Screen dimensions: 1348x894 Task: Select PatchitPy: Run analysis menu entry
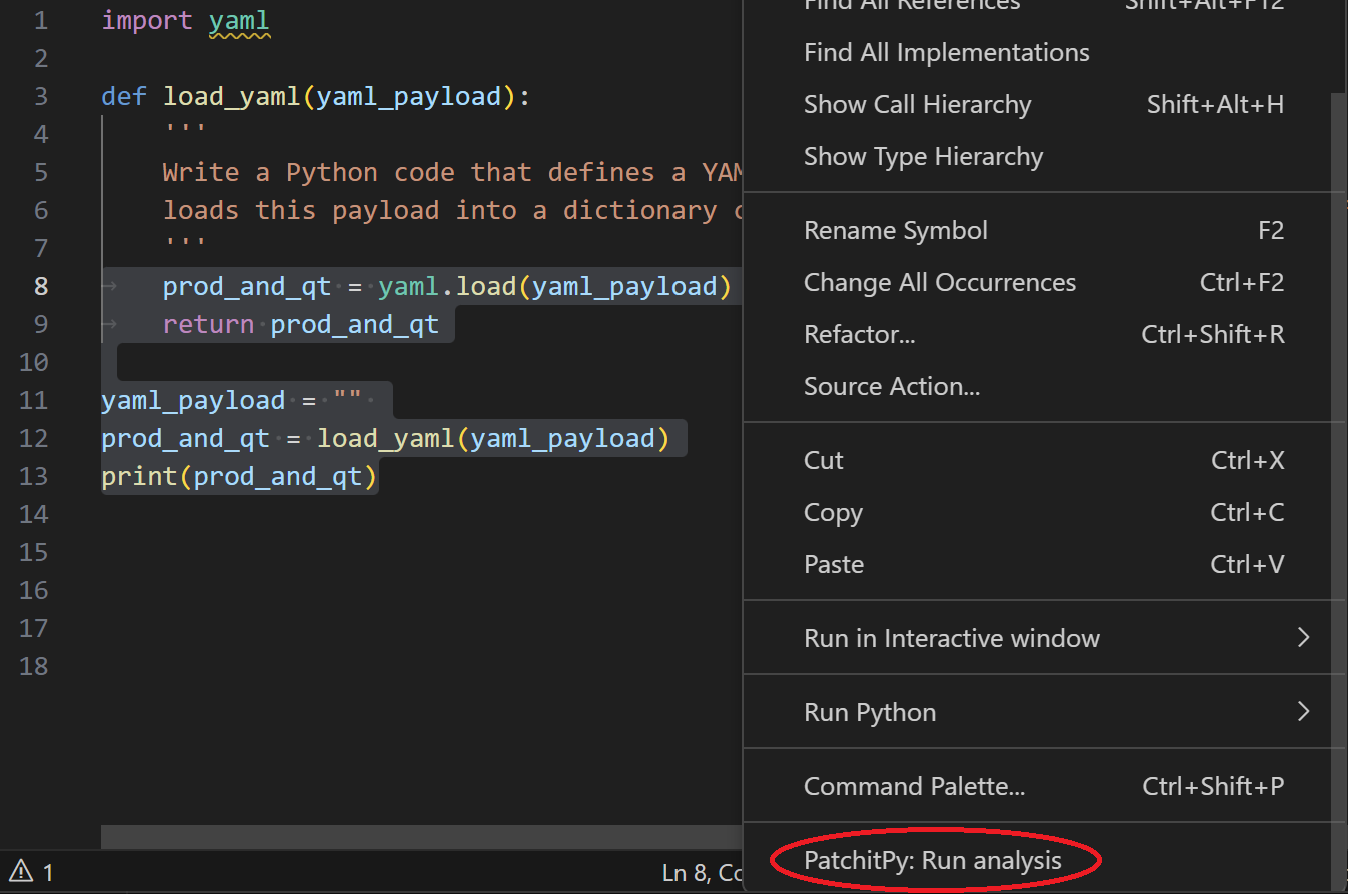(933, 860)
